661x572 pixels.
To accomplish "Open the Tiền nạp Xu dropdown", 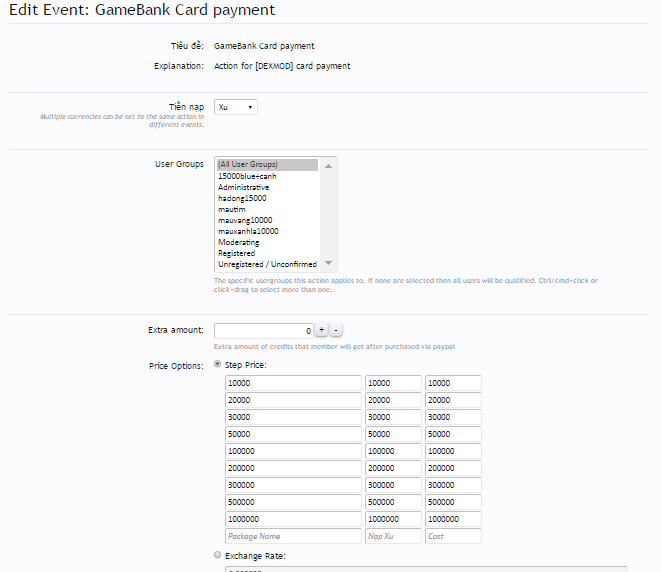I will (x=235, y=107).
